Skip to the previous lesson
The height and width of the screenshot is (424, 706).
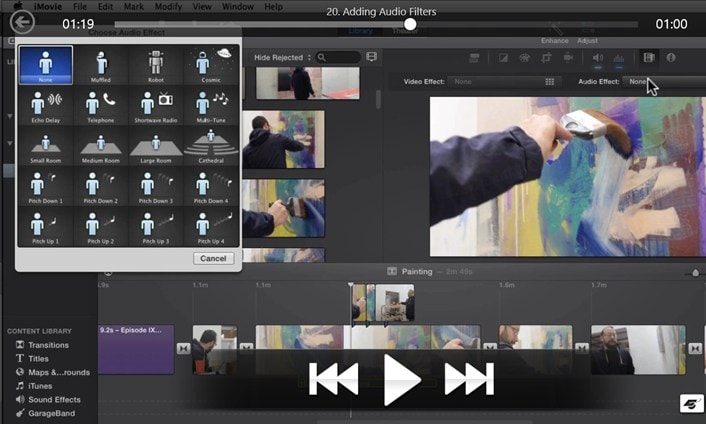334,379
